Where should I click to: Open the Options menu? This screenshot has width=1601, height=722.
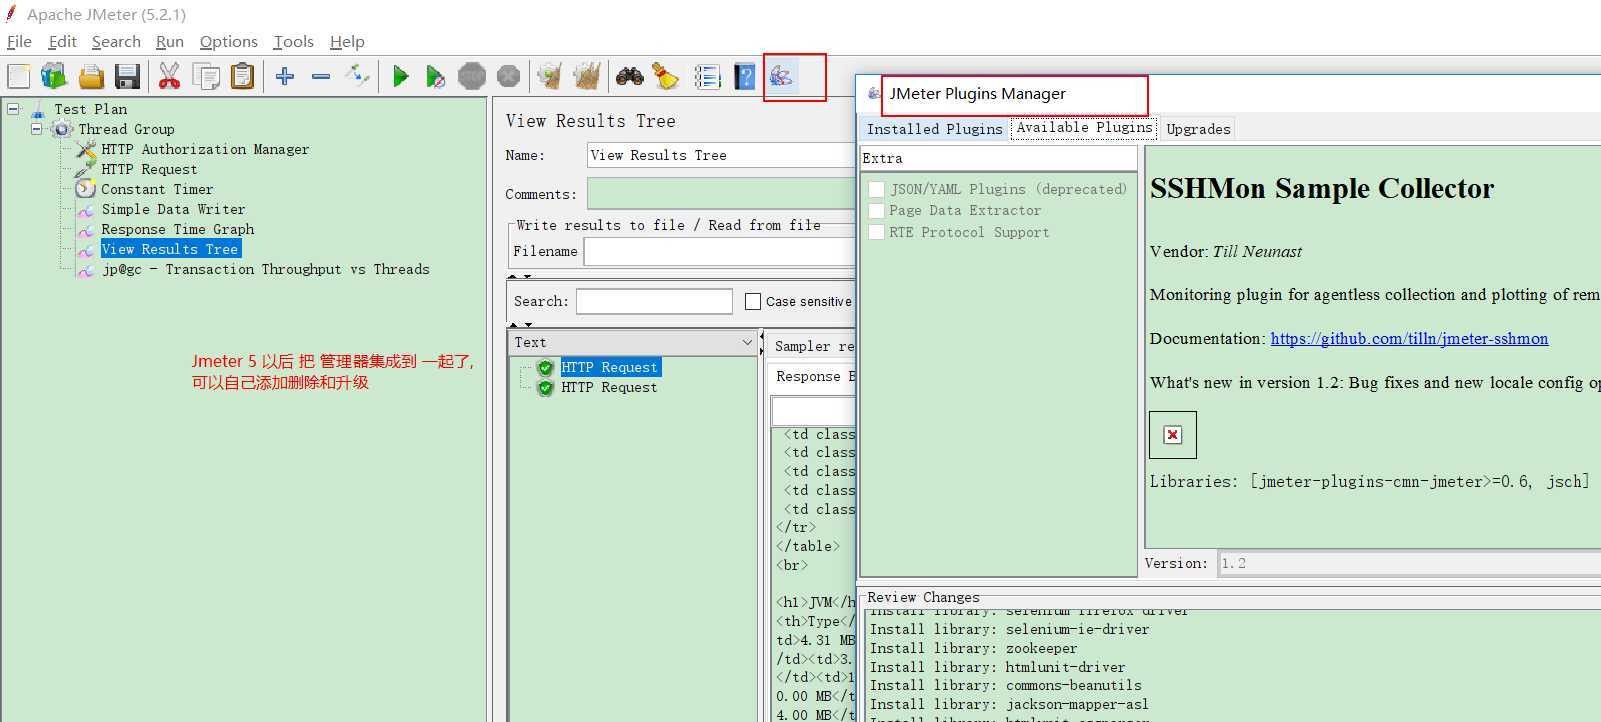click(x=229, y=42)
